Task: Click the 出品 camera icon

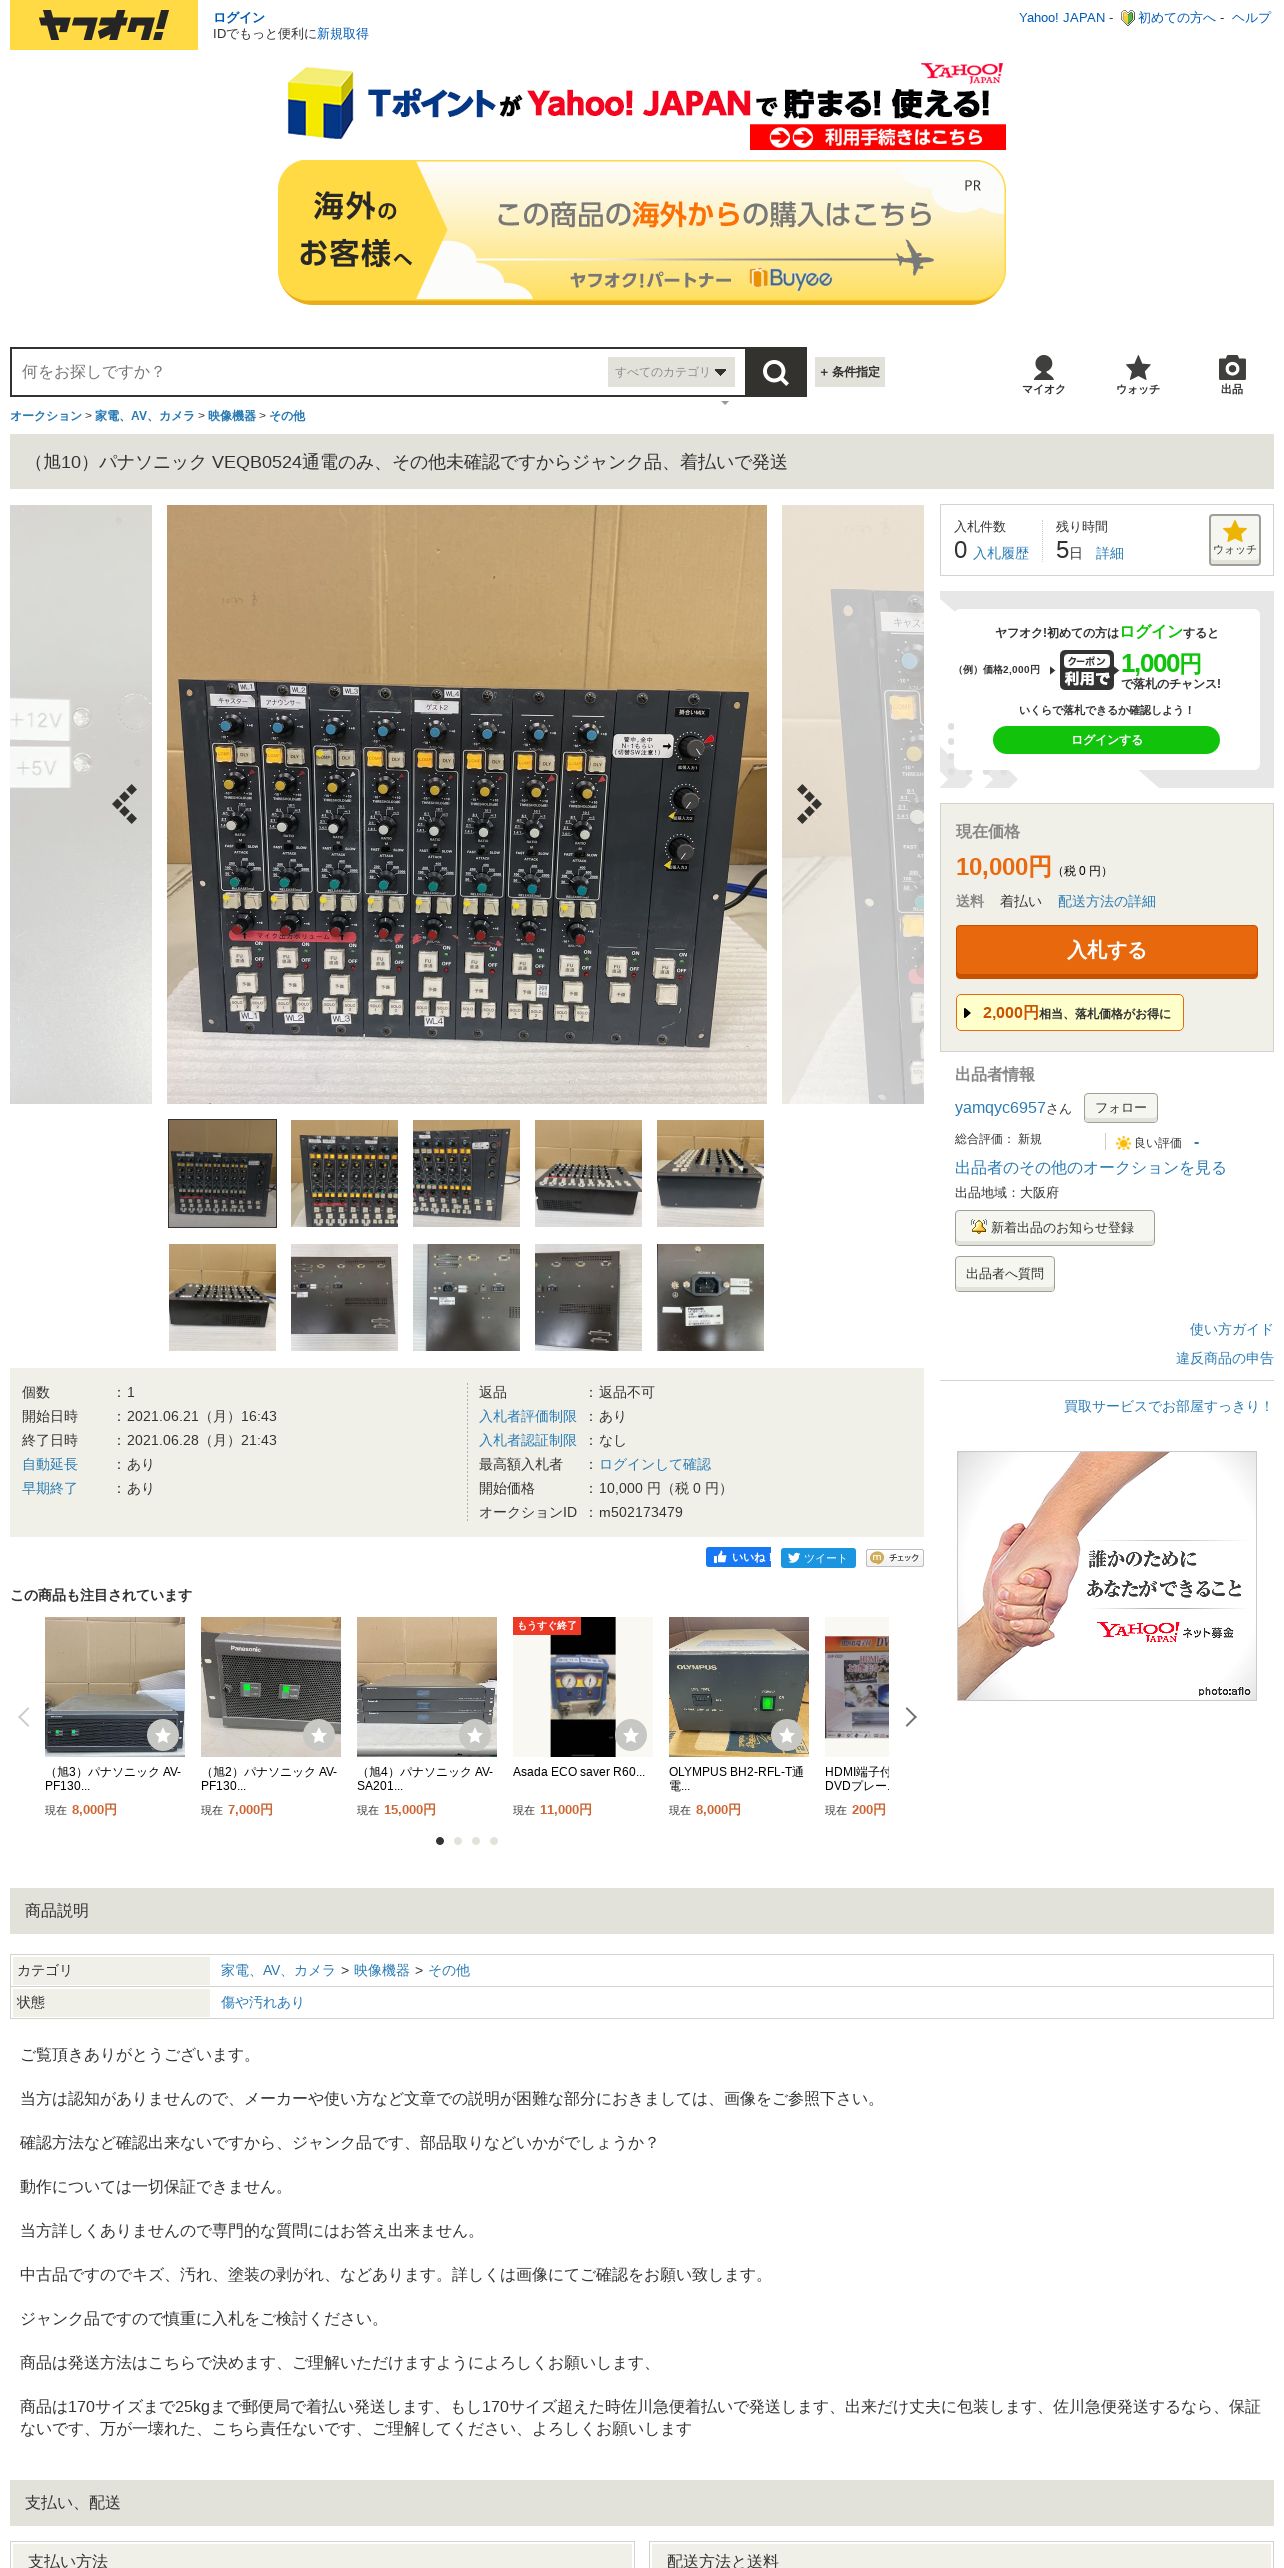Action: point(1232,375)
